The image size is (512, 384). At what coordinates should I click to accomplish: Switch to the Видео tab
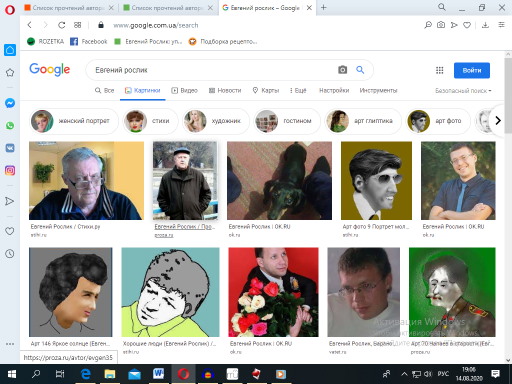point(184,90)
